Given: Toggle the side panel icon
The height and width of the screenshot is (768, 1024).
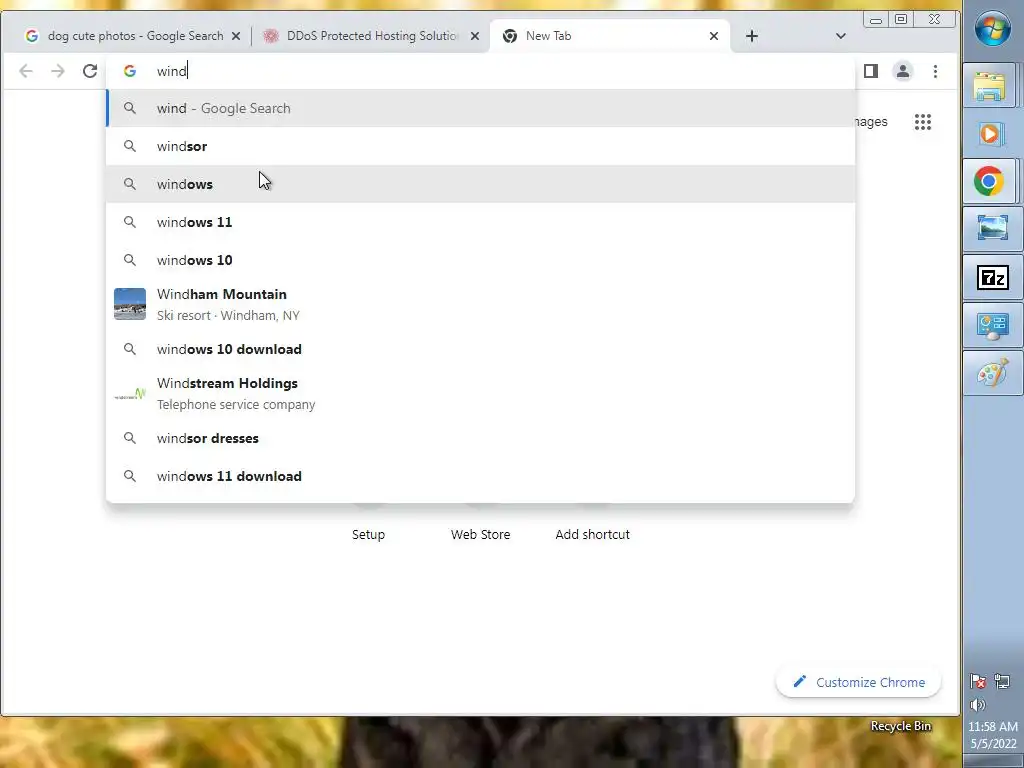Looking at the screenshot, I should click(871, 71).
